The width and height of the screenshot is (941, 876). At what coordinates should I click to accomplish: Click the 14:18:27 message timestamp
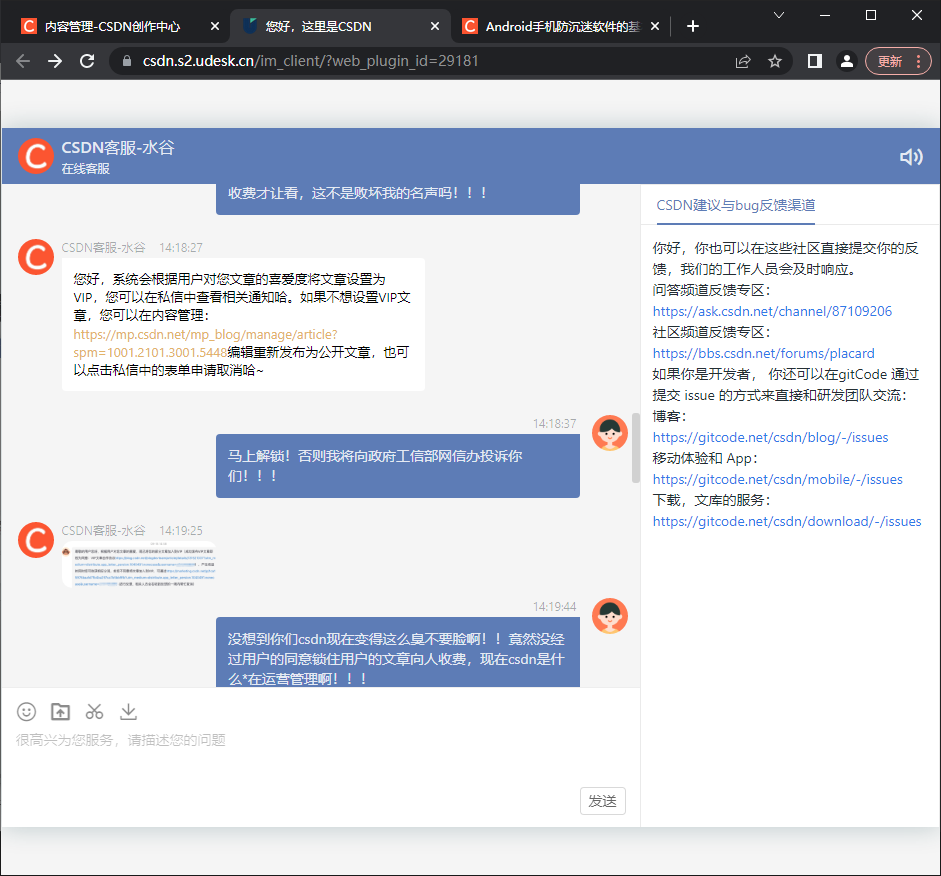(x=181, y=248)
